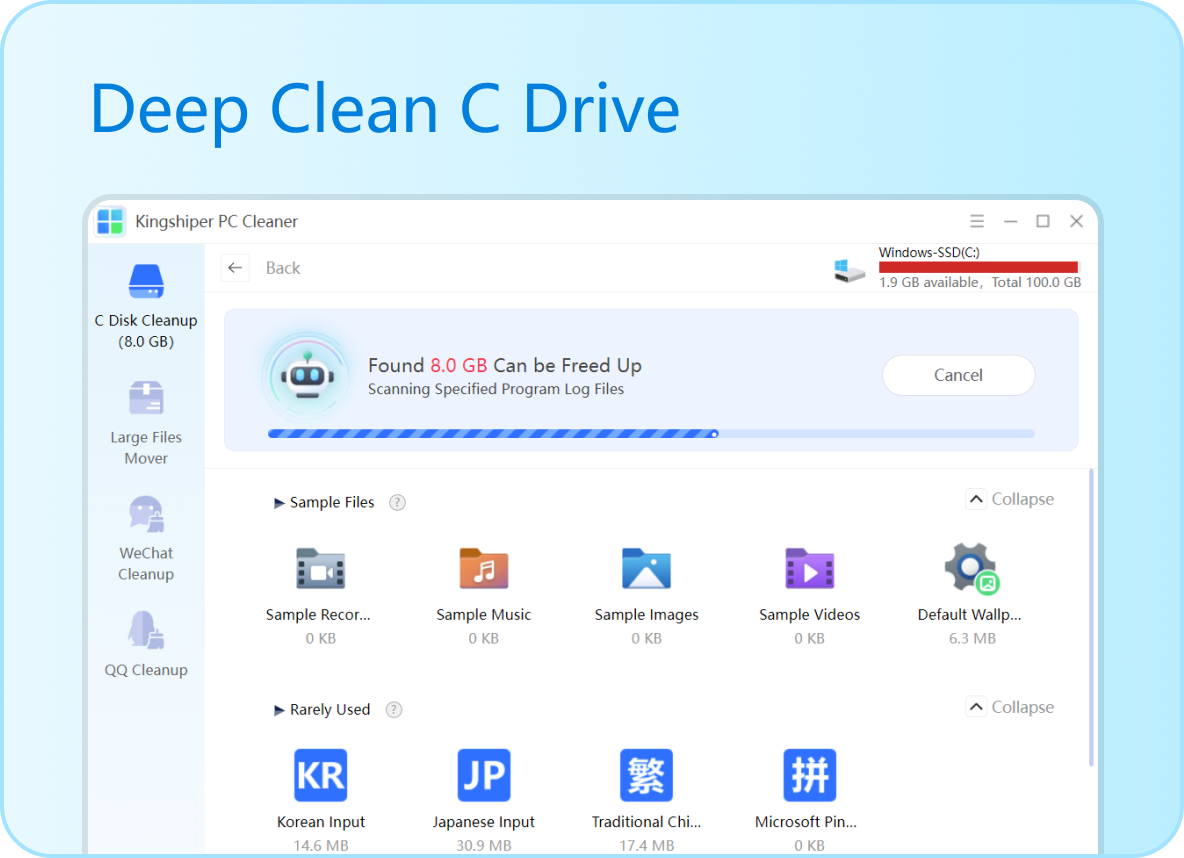The width and height of the screenshot is (1184, 858).
Task: Open the hamburger menu in title bar
Action: click(x=976, y=221)
